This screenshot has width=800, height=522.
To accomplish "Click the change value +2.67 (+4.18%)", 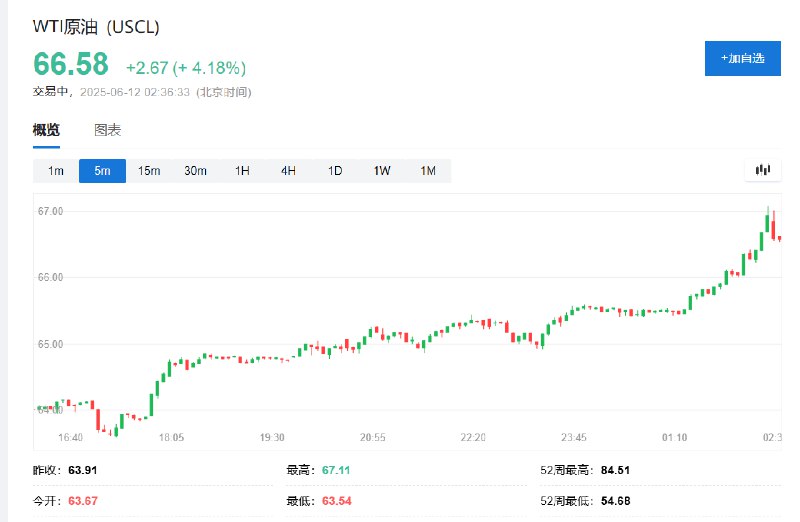I will (x=186, y=68).
